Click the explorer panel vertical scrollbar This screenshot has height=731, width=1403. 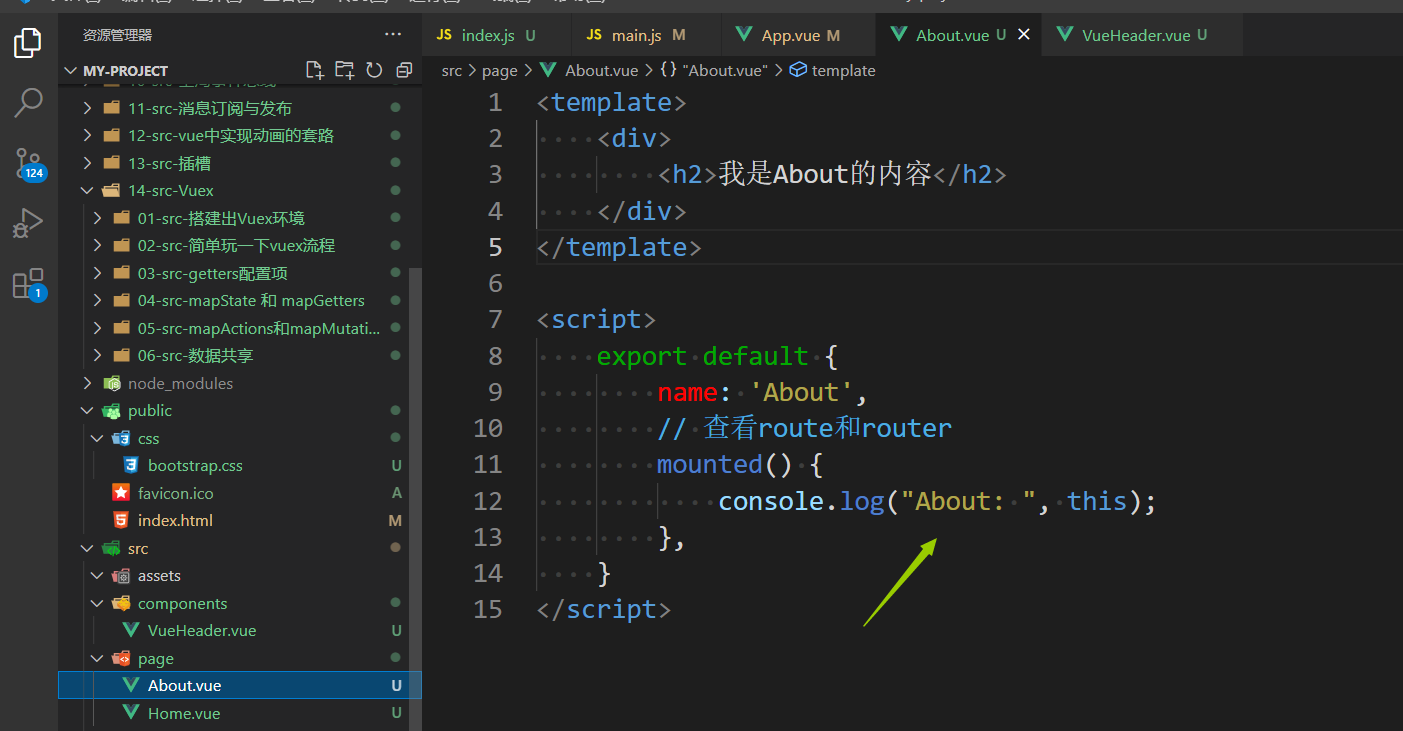417,500
